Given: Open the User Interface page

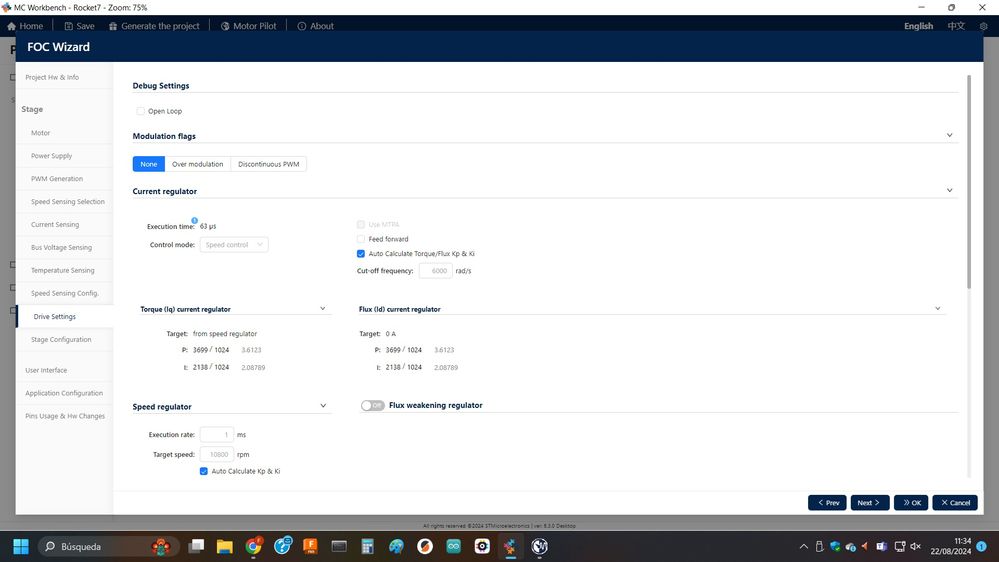Looking at the screenshot, I should [x=46, y=370].
